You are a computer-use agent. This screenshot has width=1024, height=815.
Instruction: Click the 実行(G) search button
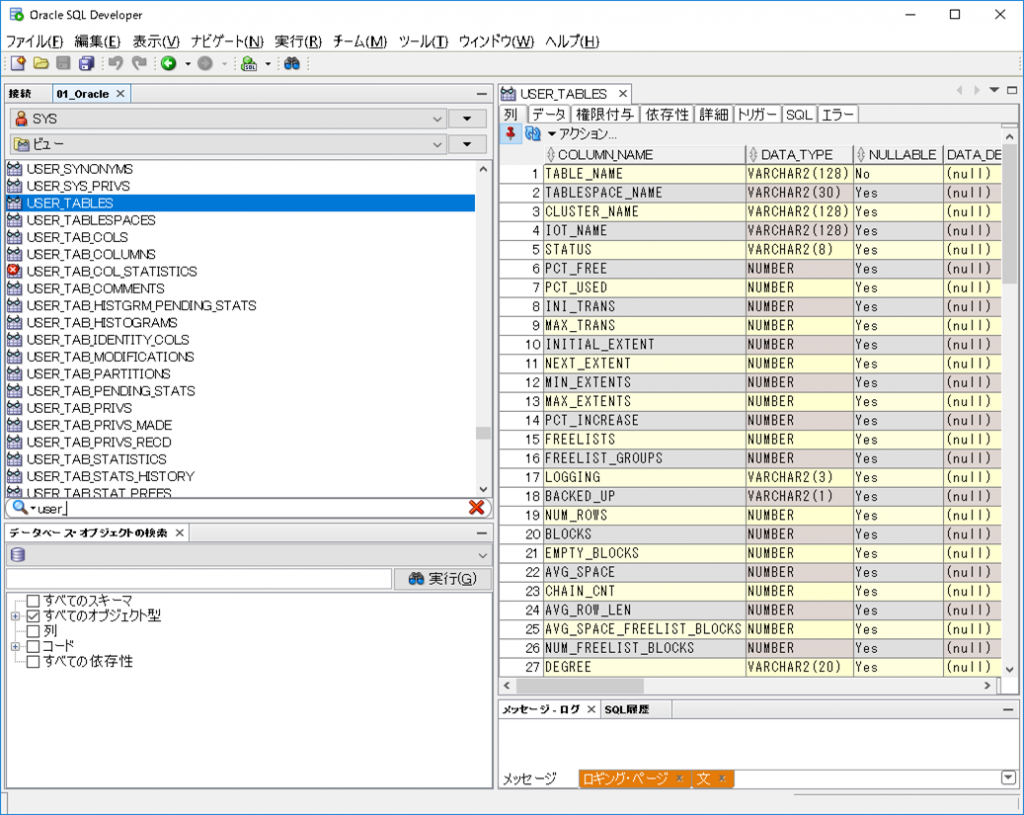(x=443, y=579)
